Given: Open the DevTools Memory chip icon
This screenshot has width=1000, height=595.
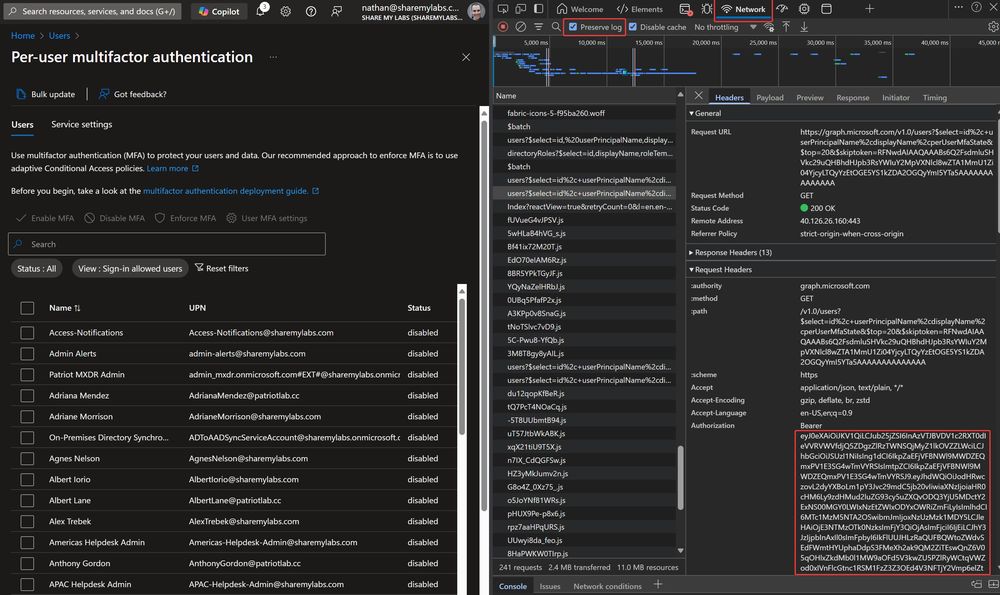Looking at the screenshot, I should coord(804,9).
